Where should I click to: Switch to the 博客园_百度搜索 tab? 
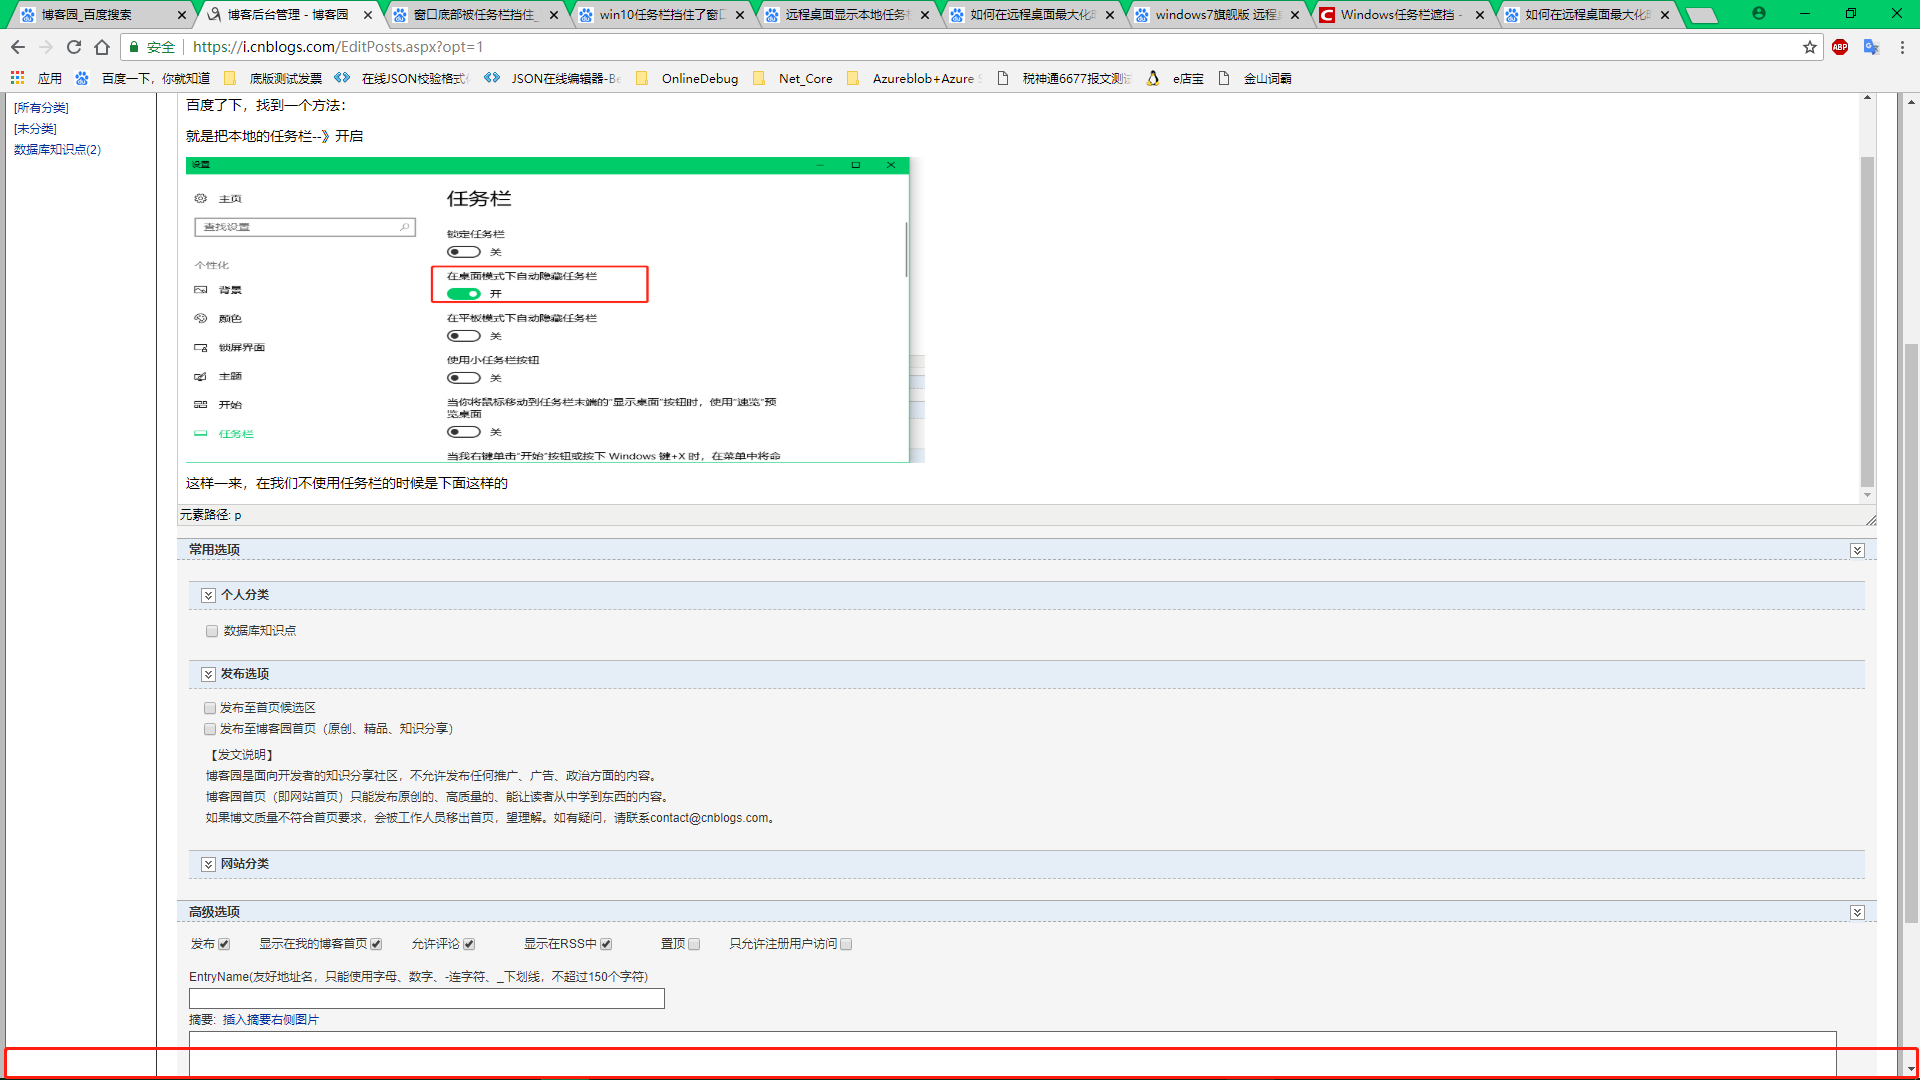88,15
